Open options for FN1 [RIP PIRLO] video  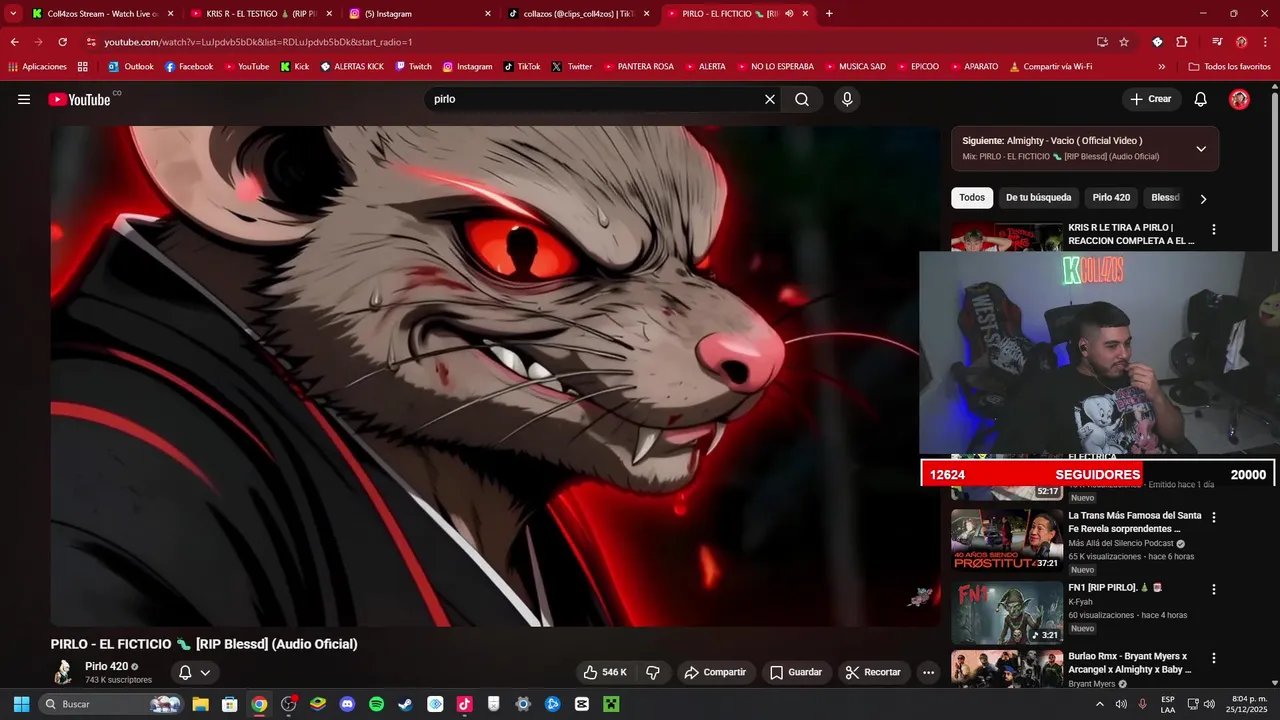(1214, 589)
